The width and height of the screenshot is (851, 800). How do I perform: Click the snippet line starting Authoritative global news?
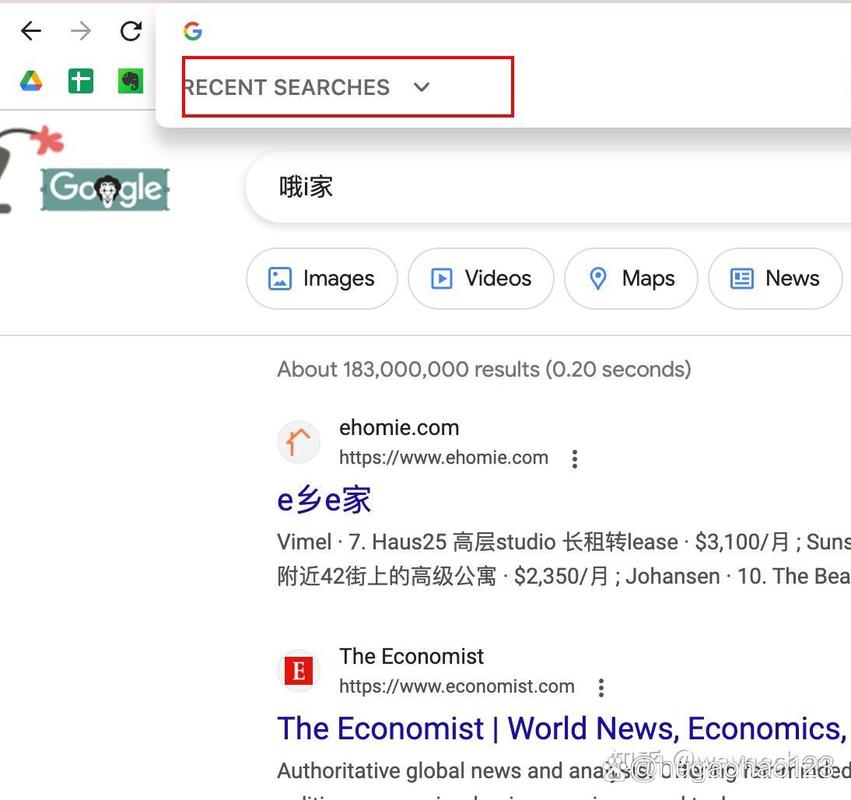(x=564, y=770)
